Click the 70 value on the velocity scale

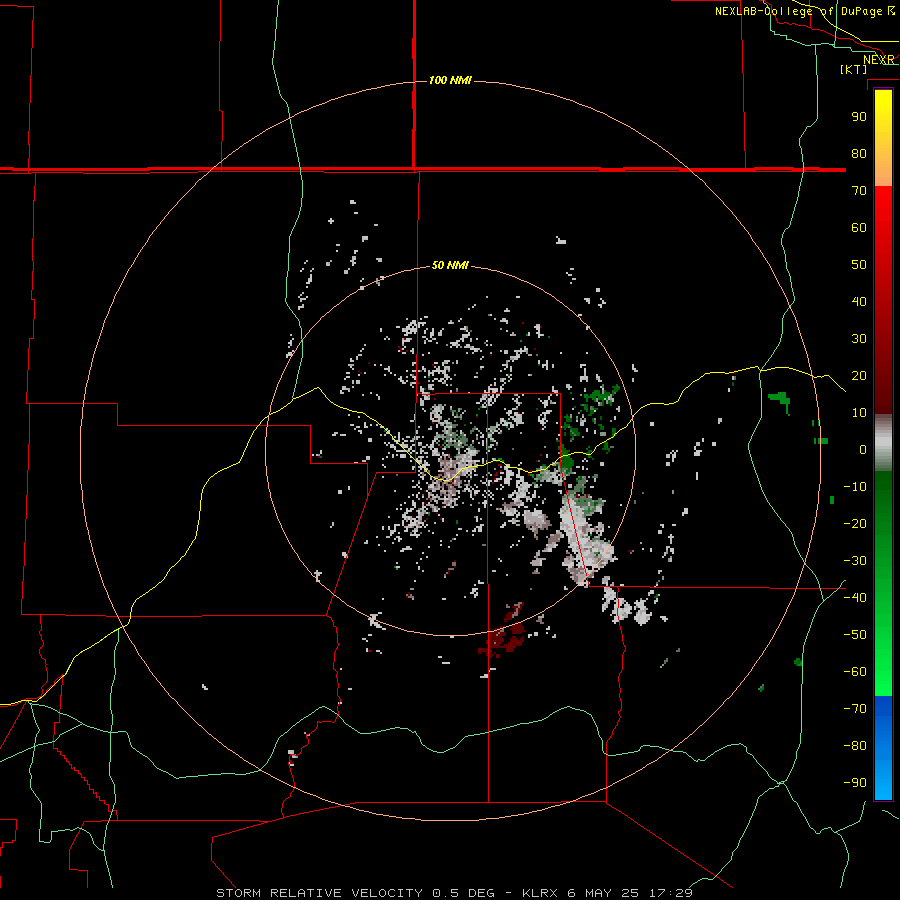pos(859,191)
